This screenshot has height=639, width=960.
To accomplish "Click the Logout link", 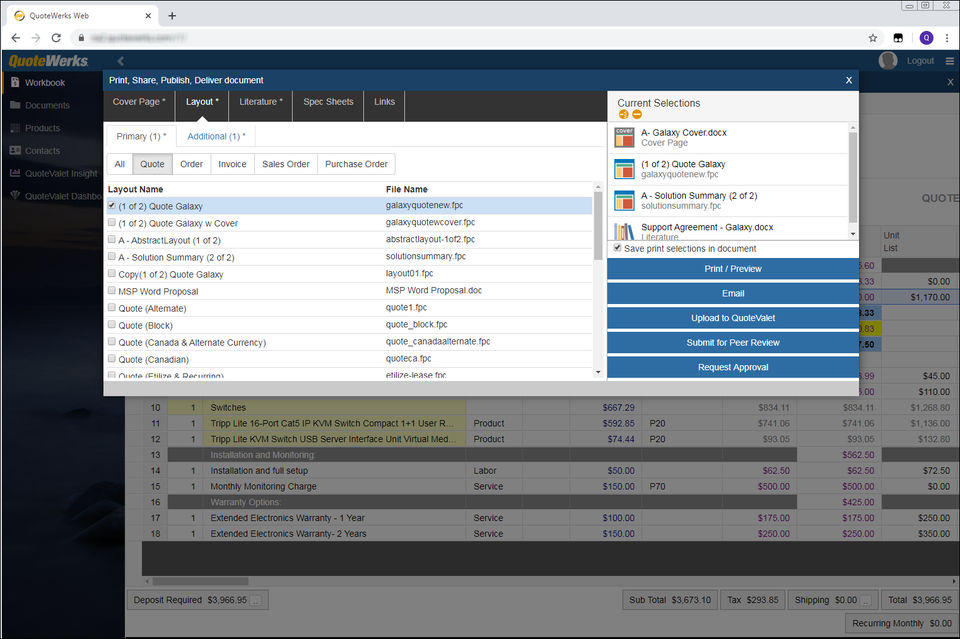I will 920,61.
